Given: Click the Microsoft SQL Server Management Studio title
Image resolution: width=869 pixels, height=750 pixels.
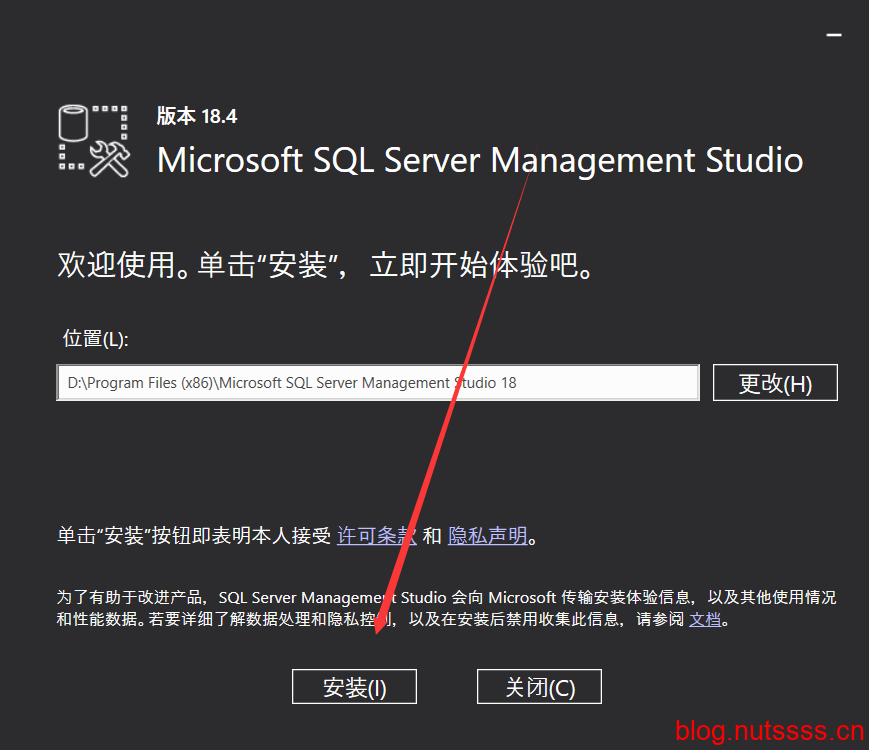Looking at the screenshot, I should (480, 160).
